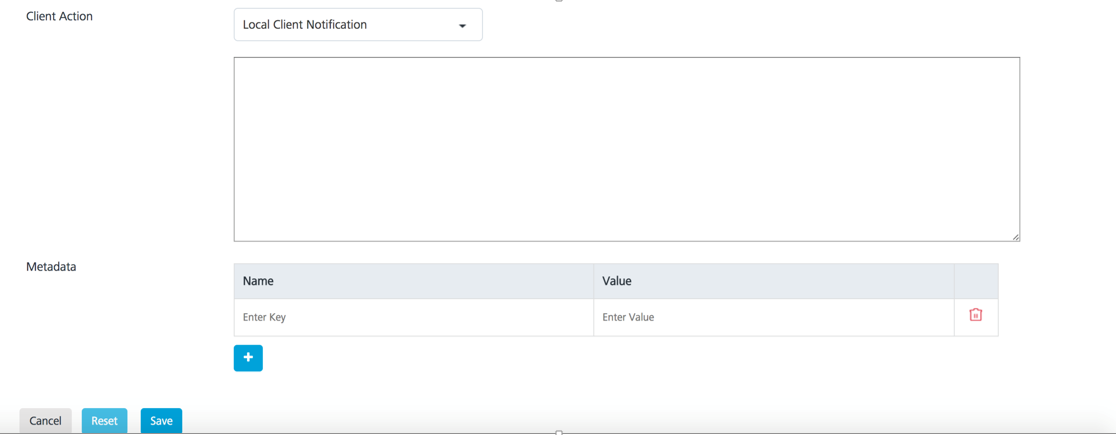The height and width of the screenshot is (435, 1116).
Task: Click the Client Action field label
Action: tap(59, 16)
